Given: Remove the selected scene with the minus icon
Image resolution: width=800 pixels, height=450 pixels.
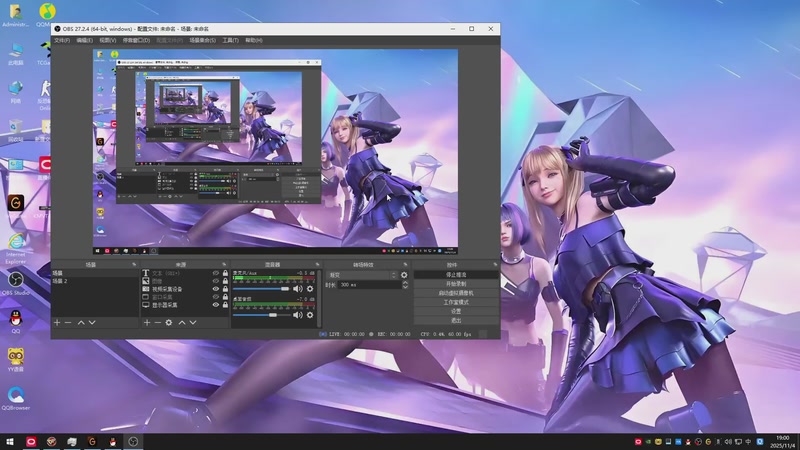Looking at the screenshot, I should point(68,322).
